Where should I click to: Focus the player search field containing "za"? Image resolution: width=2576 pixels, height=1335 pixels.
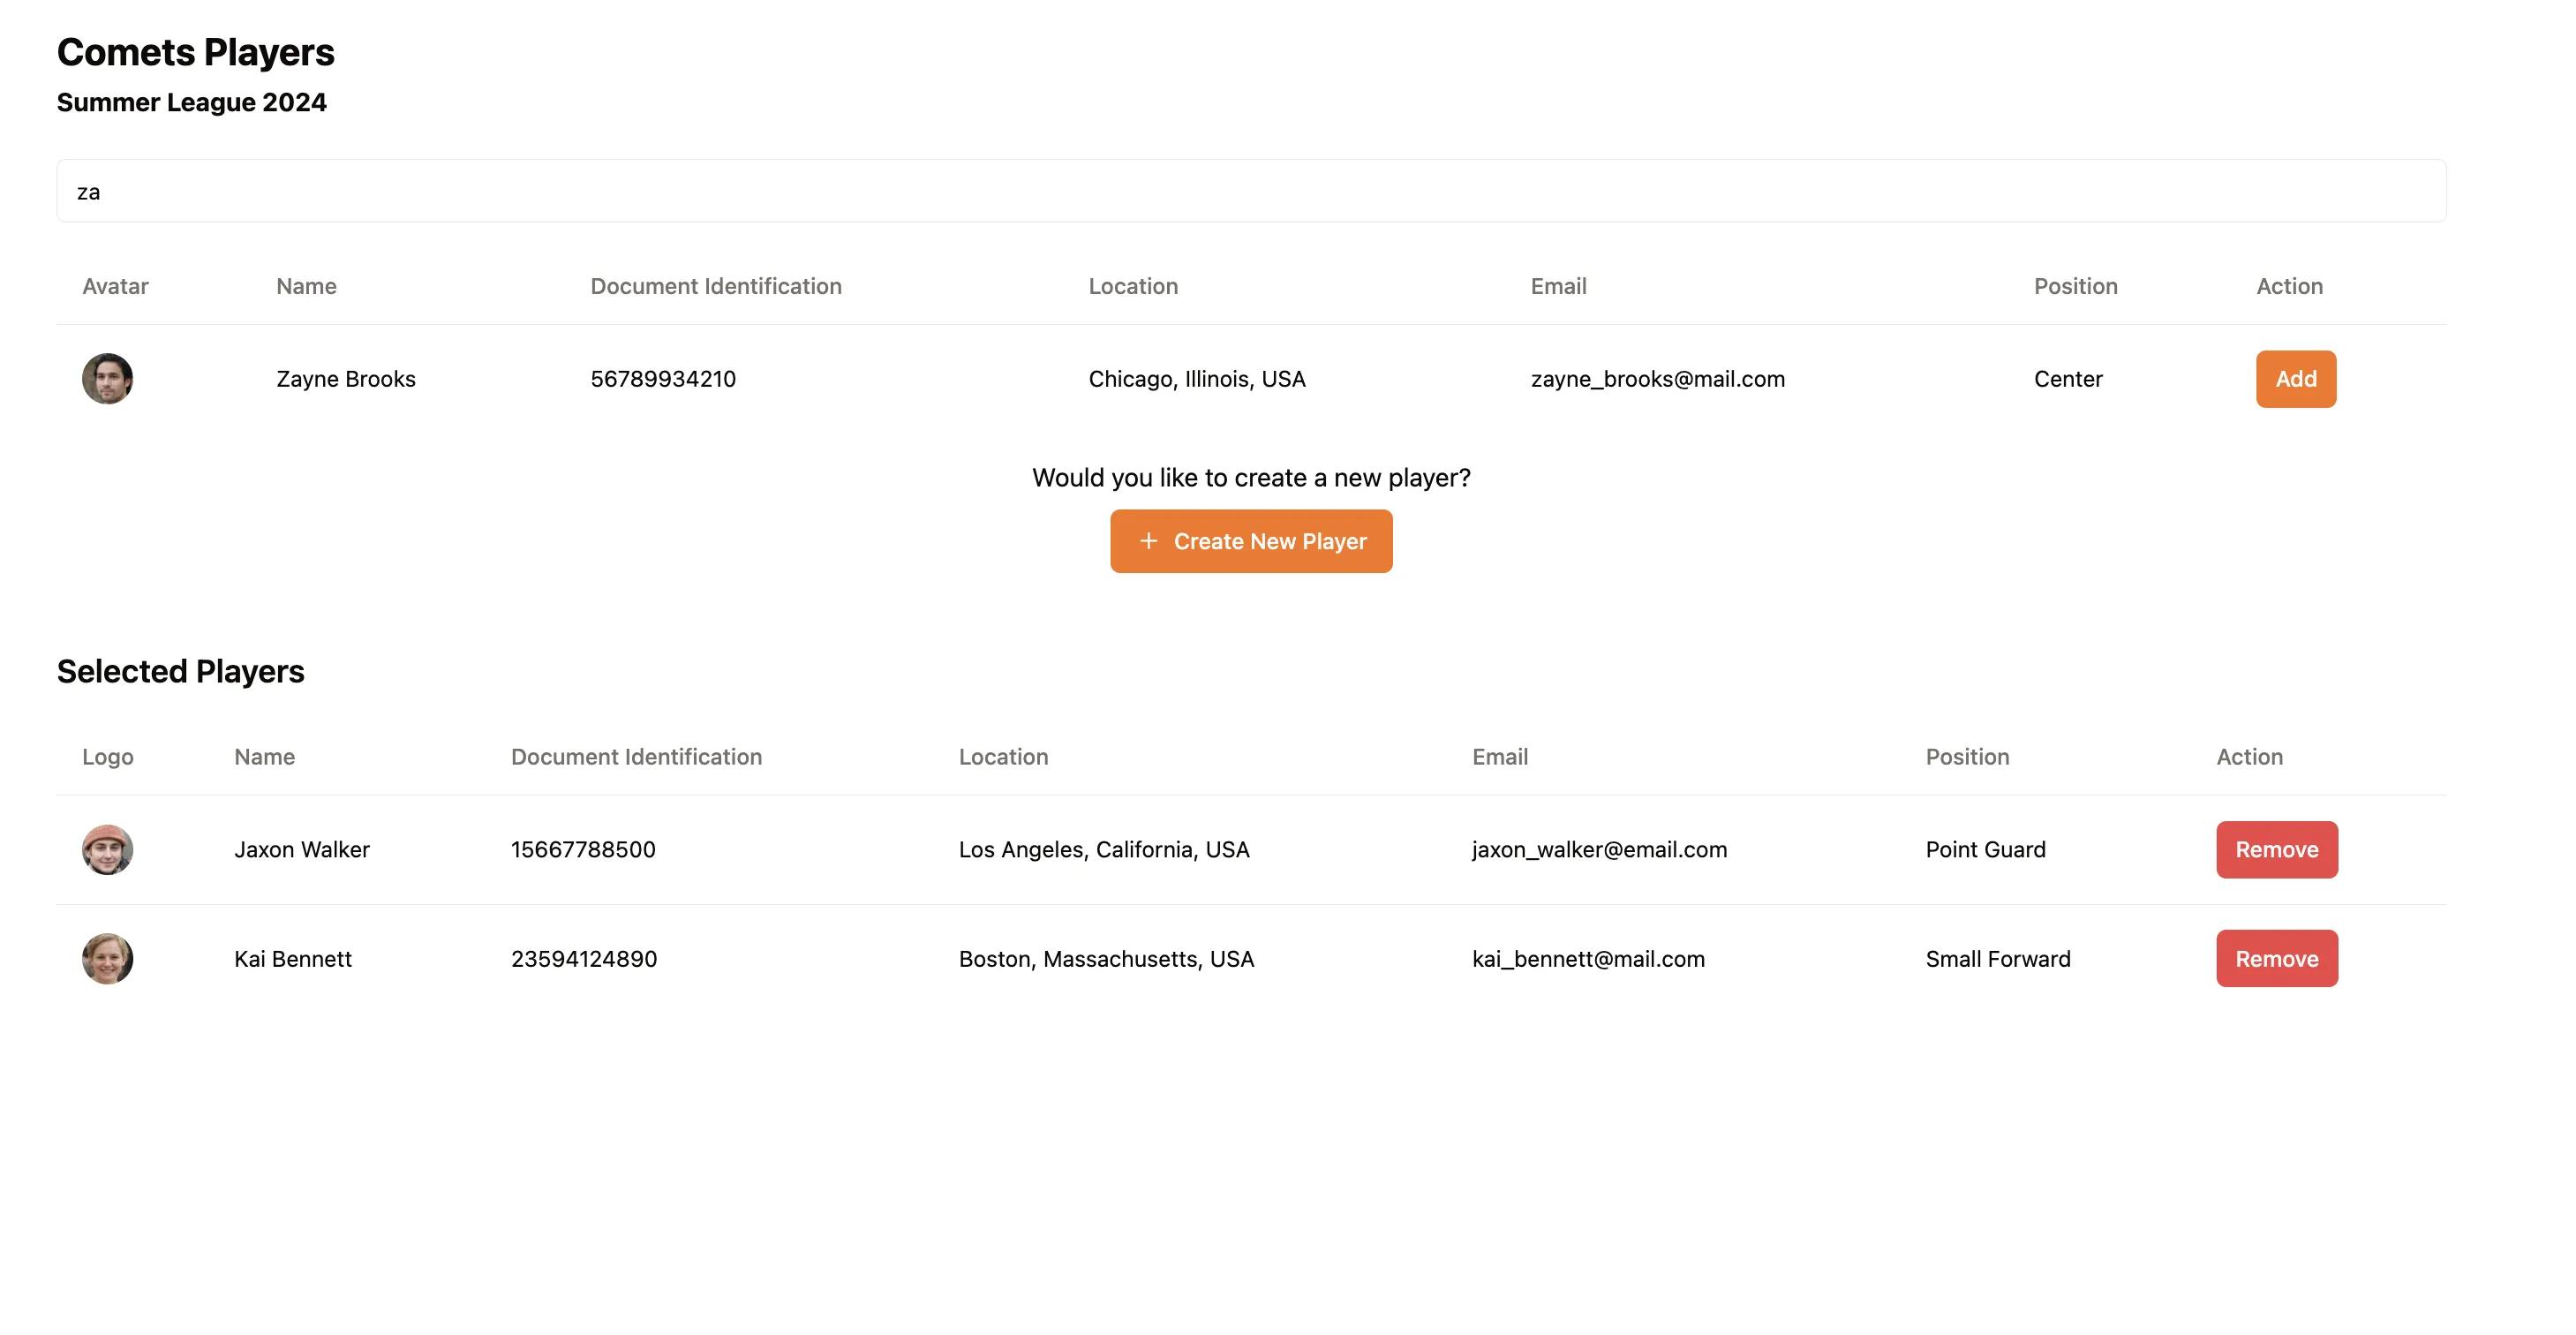[1251, 191]
